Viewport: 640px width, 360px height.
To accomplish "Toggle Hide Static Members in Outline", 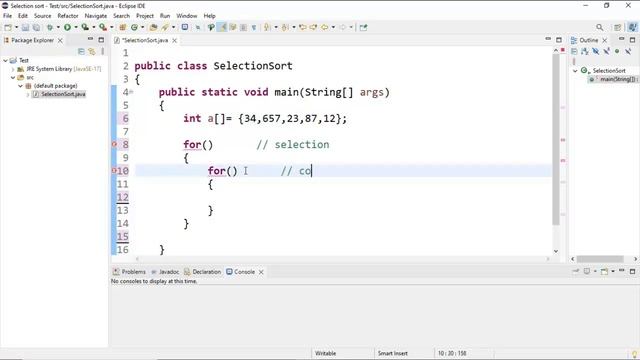I will coord(607,51).
